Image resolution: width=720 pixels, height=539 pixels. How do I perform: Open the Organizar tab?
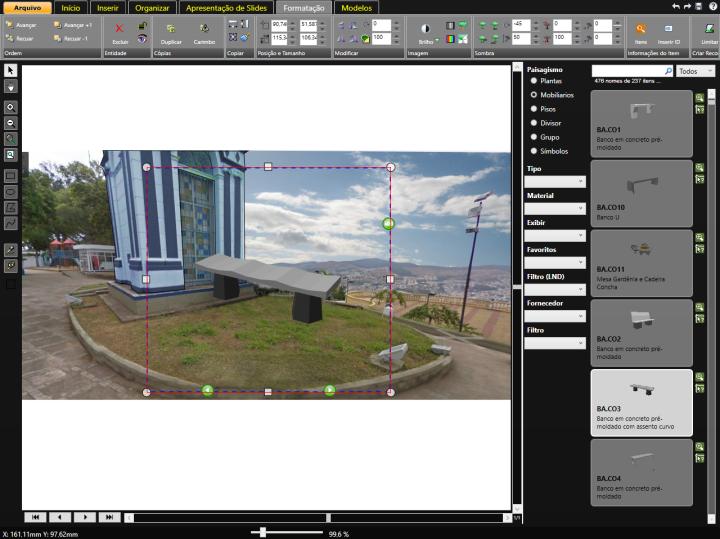tap(152, 8)
